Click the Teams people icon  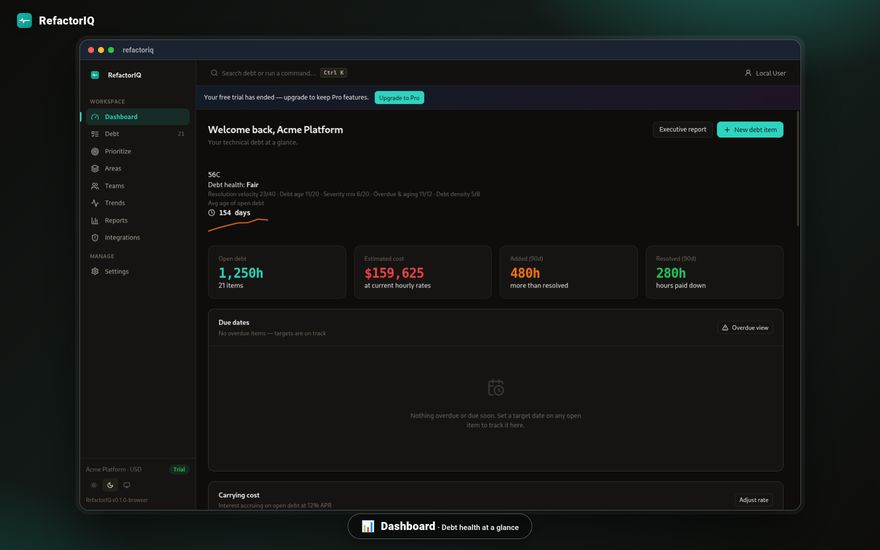tap(95, 186)
